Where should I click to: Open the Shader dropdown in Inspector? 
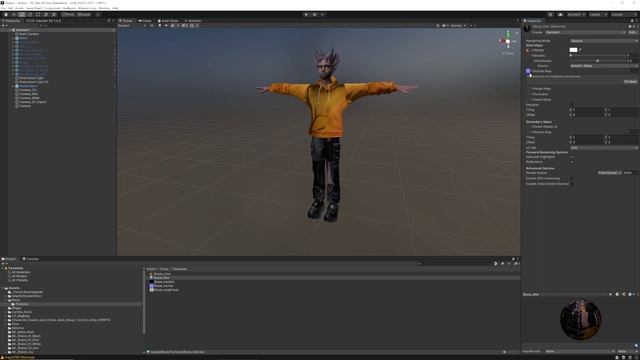(585, 32)
